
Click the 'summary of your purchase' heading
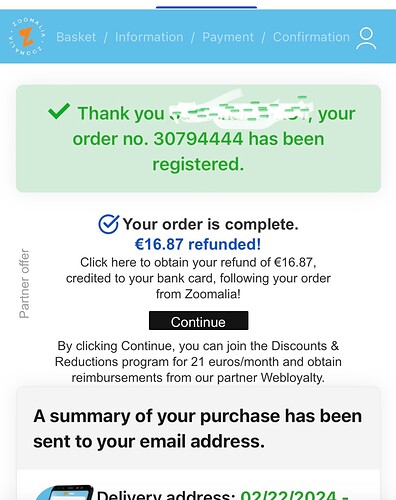click(197, 429)
